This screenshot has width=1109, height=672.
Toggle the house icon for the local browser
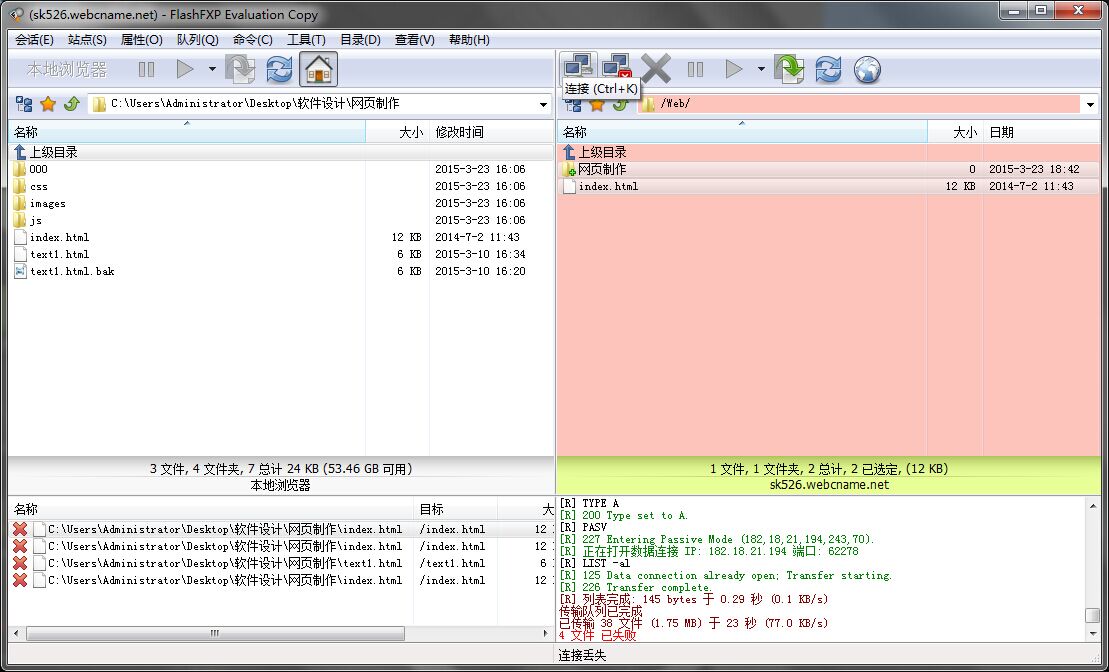pos(318,69)
